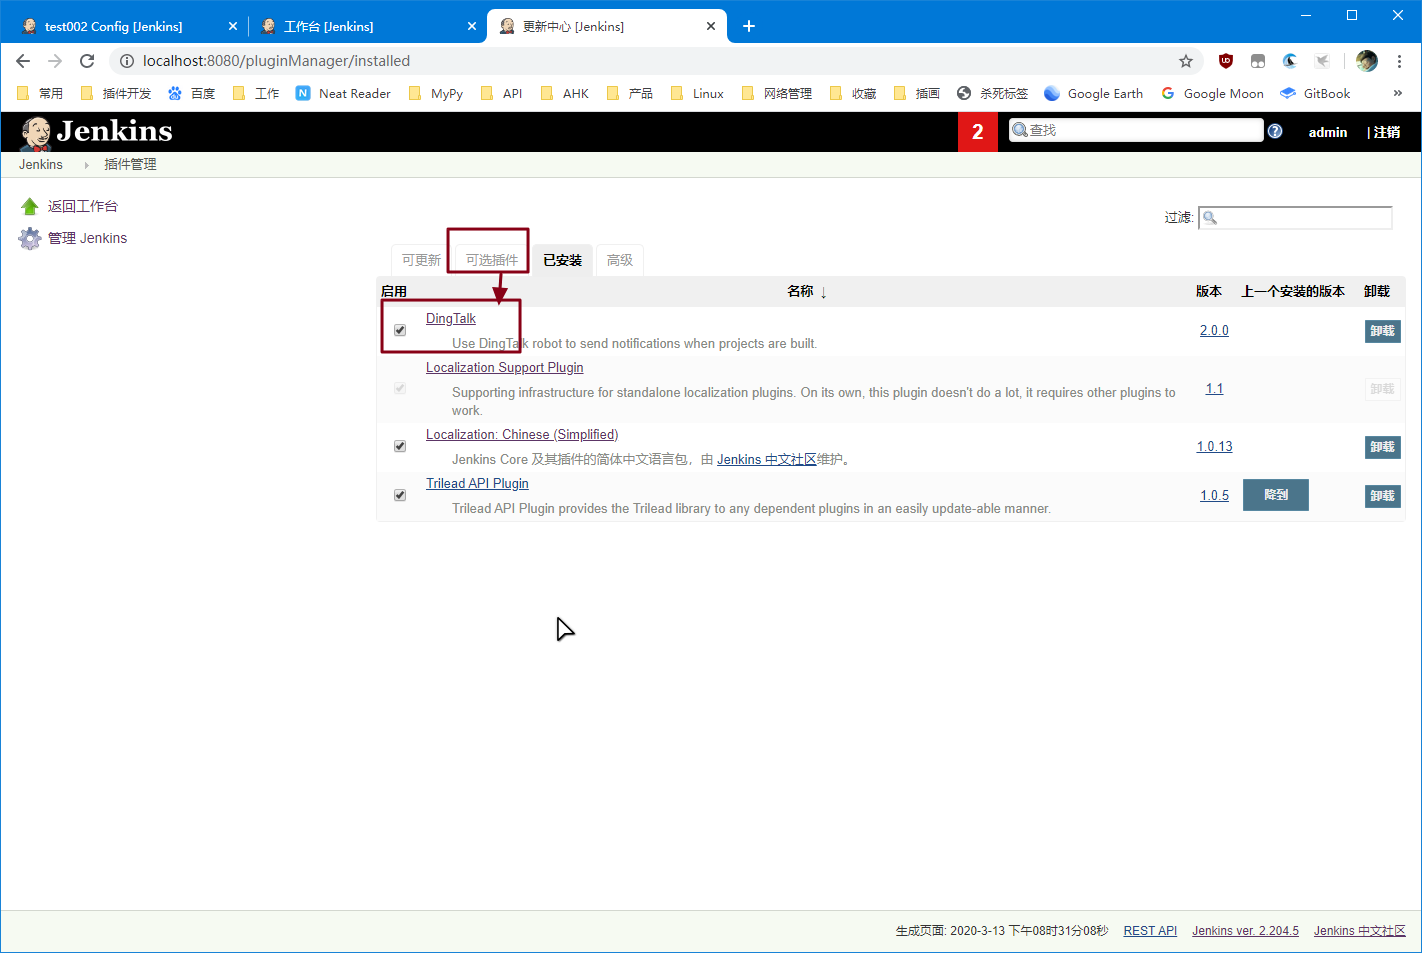The height and width of the screenshot is (953, 1422).
Task: Open version 2.0.0 link for DingTalk
Action: point(1214,330)
